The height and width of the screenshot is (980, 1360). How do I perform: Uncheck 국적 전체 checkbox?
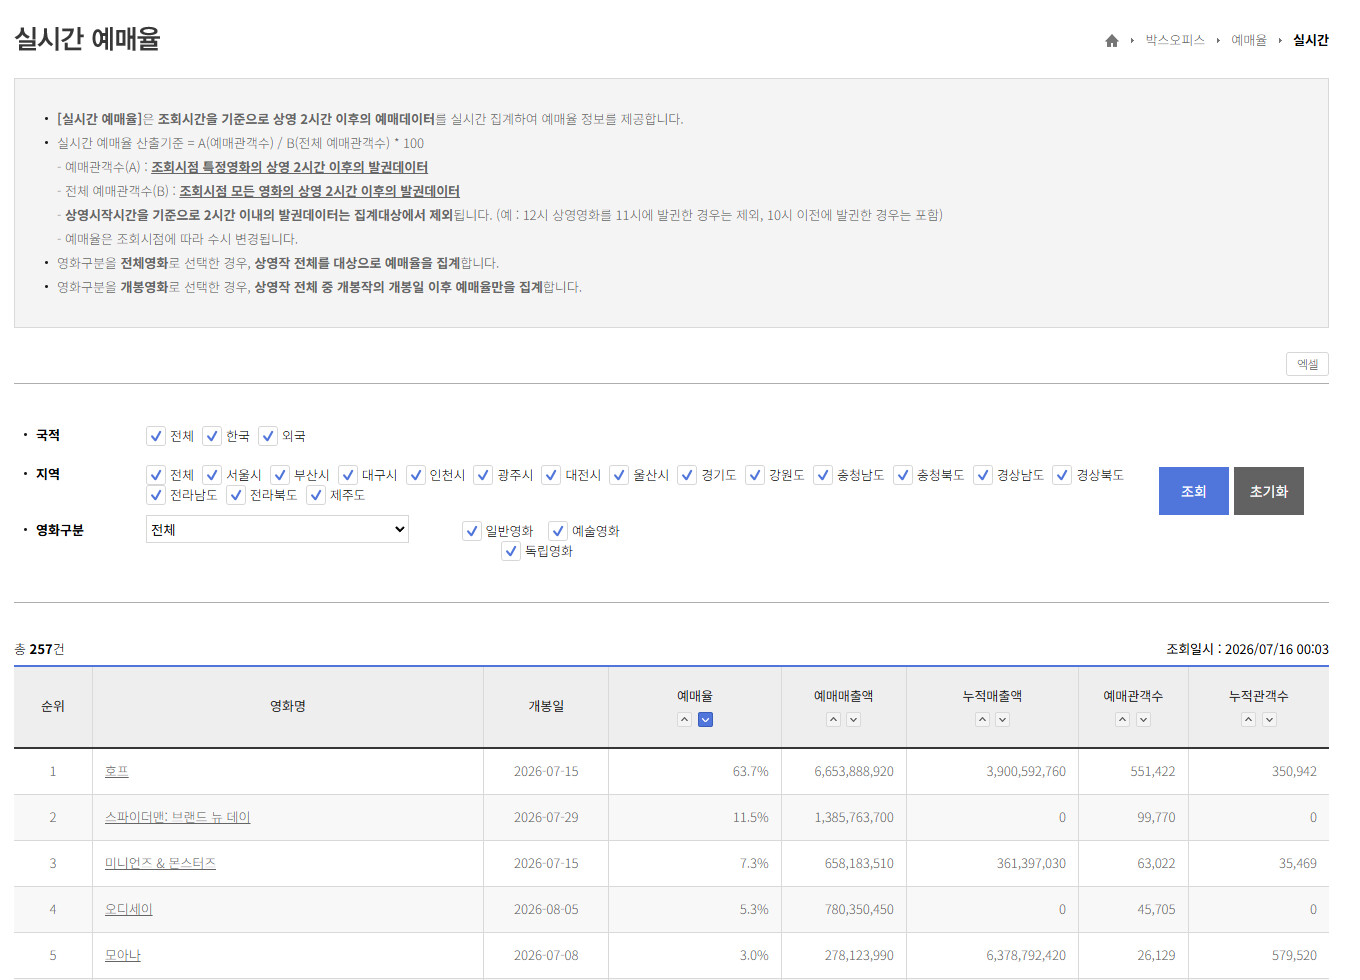(x=156, y=436)
